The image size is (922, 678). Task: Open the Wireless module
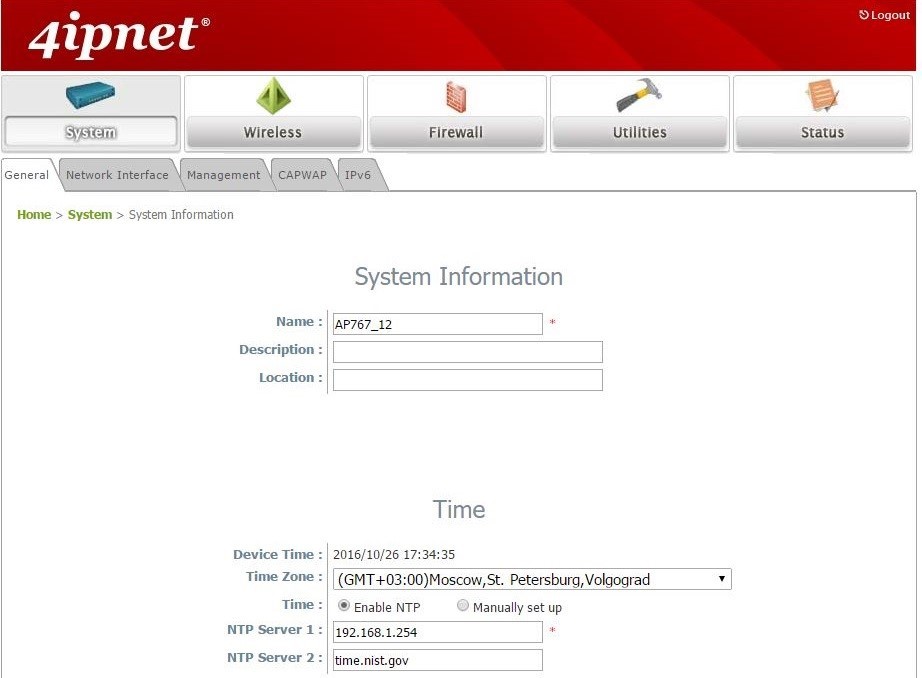[x=273, y=110]
